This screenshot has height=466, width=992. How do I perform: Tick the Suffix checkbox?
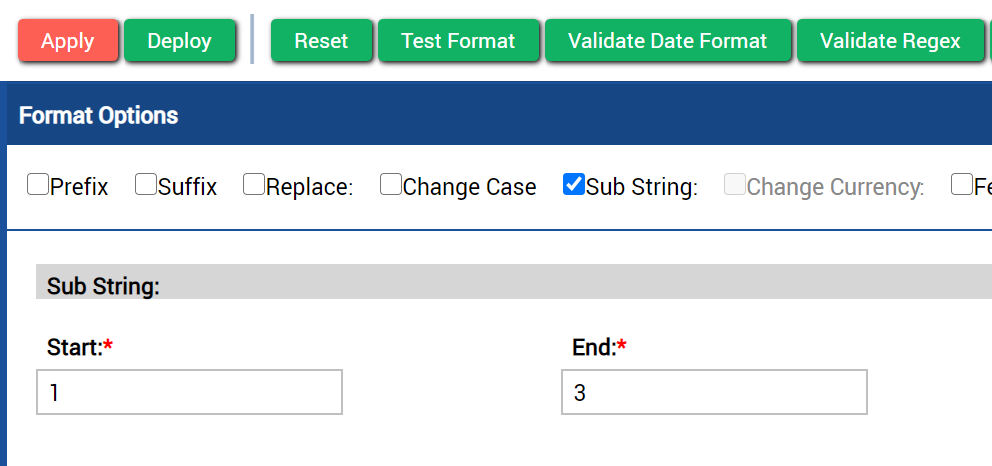pyautogui.click(x=146, y=185)
